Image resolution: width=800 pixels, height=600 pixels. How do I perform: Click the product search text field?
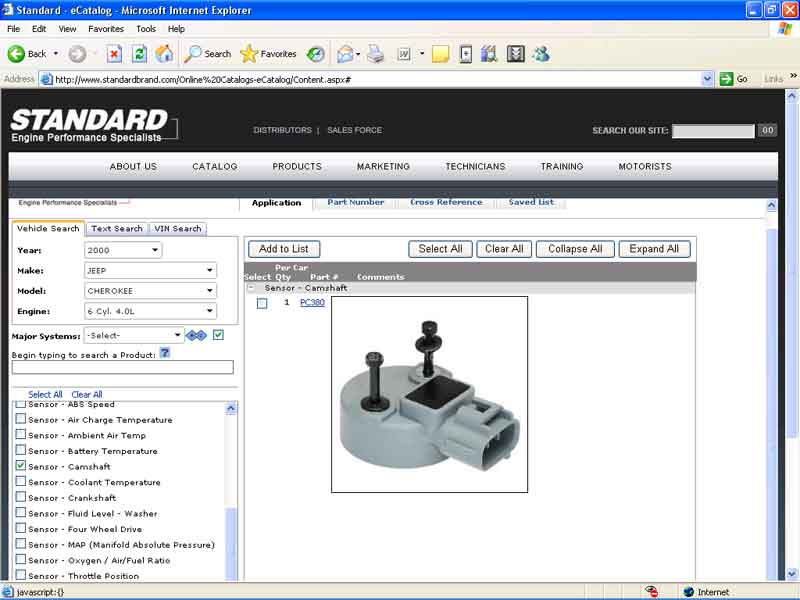(x=122, y=367)
